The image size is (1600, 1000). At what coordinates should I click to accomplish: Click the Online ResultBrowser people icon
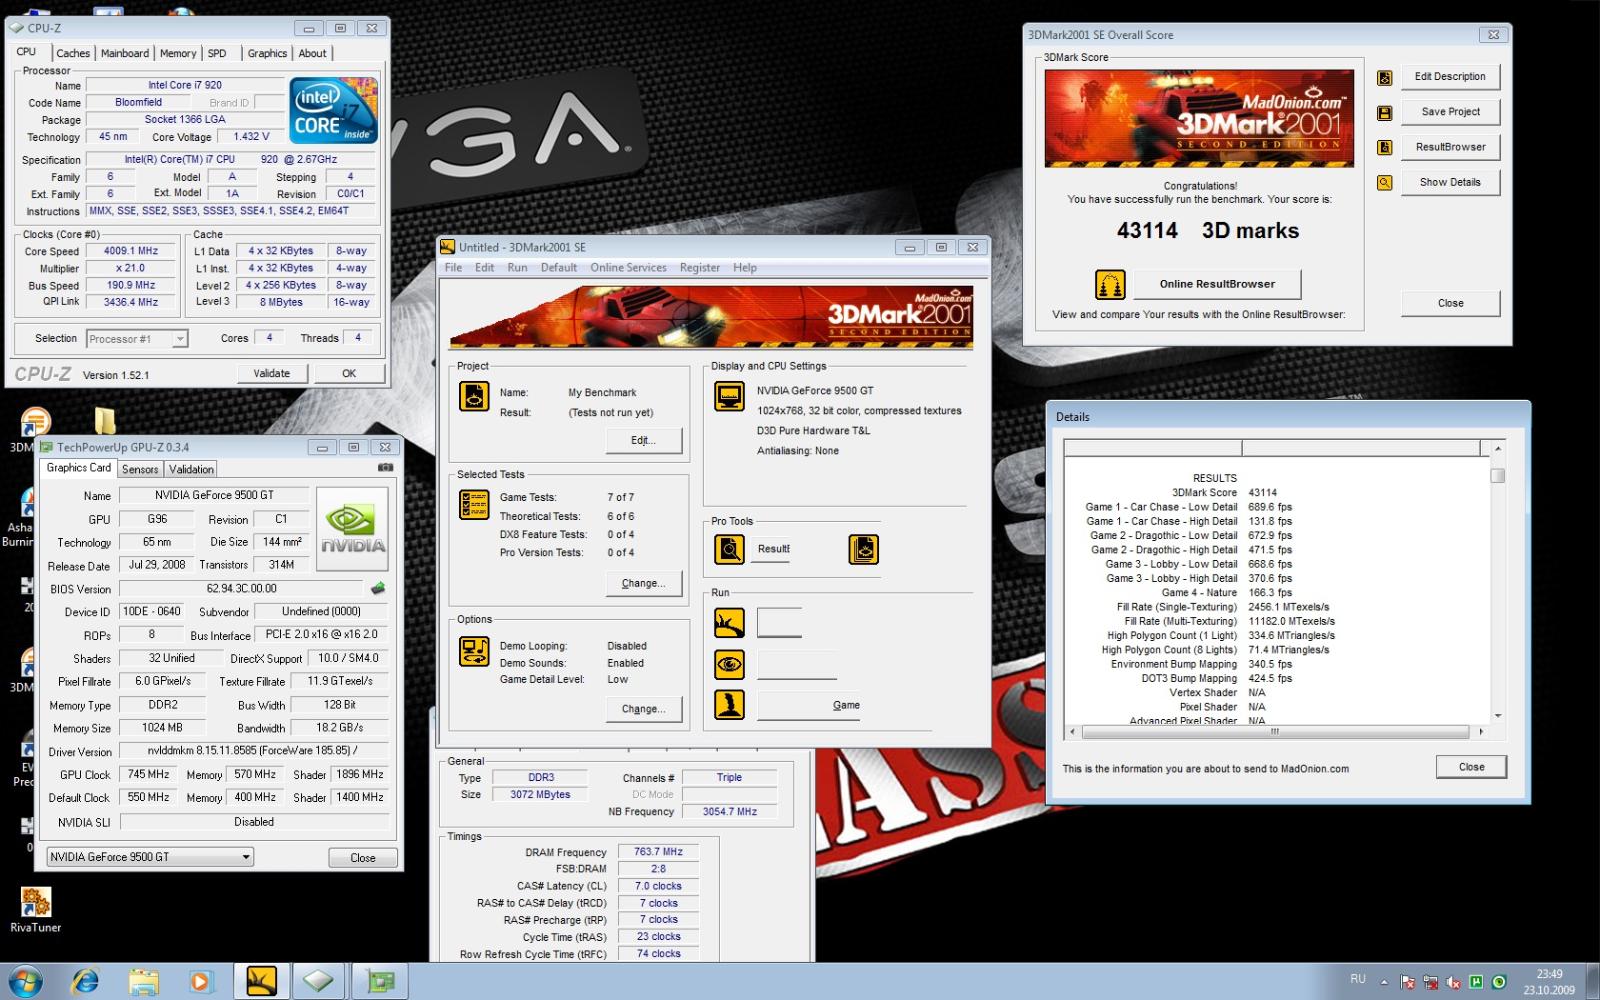(x=1110, y=285)
